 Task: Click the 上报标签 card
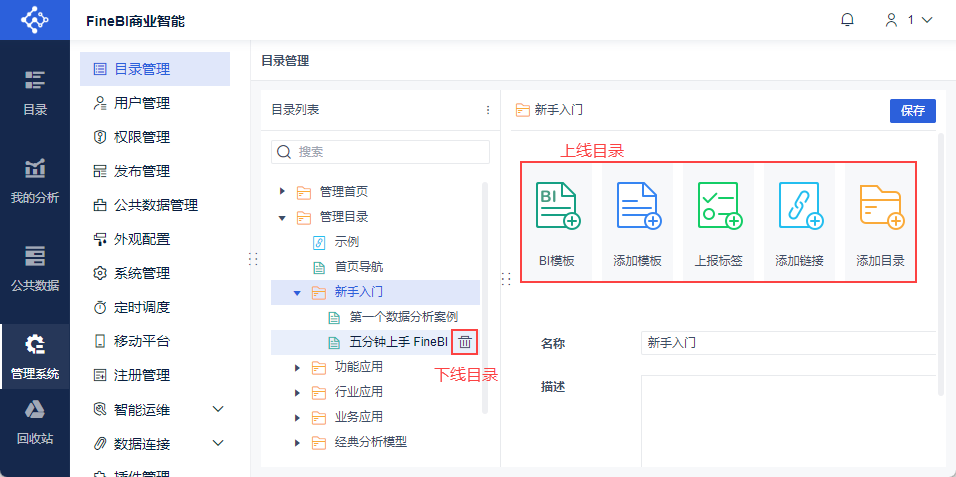pyautogui.click(x=719, y=221)
